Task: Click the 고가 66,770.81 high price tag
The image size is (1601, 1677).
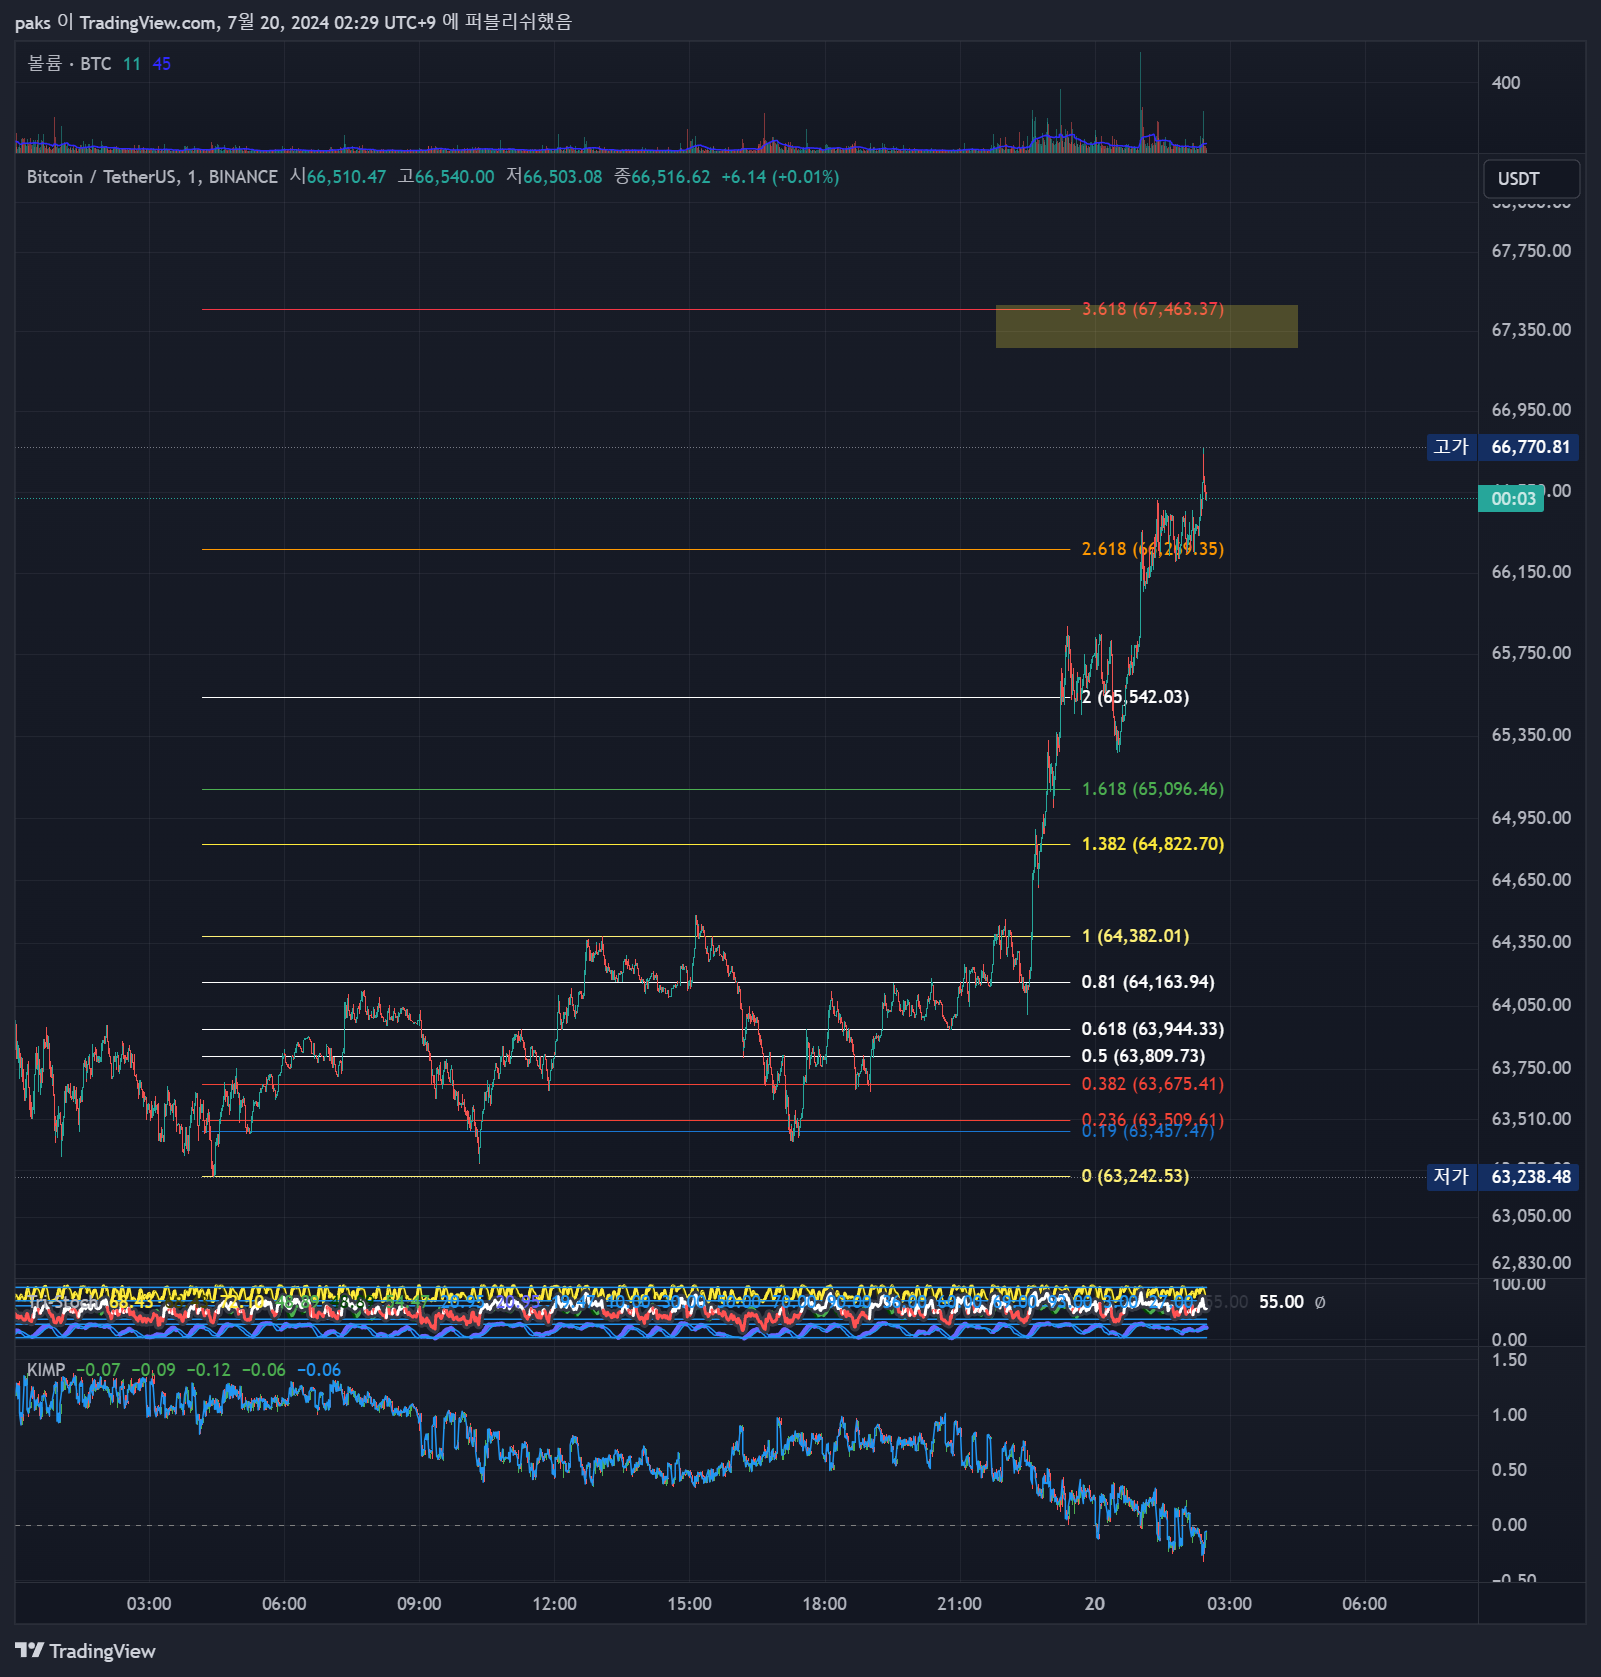Action: (1503, 447)
